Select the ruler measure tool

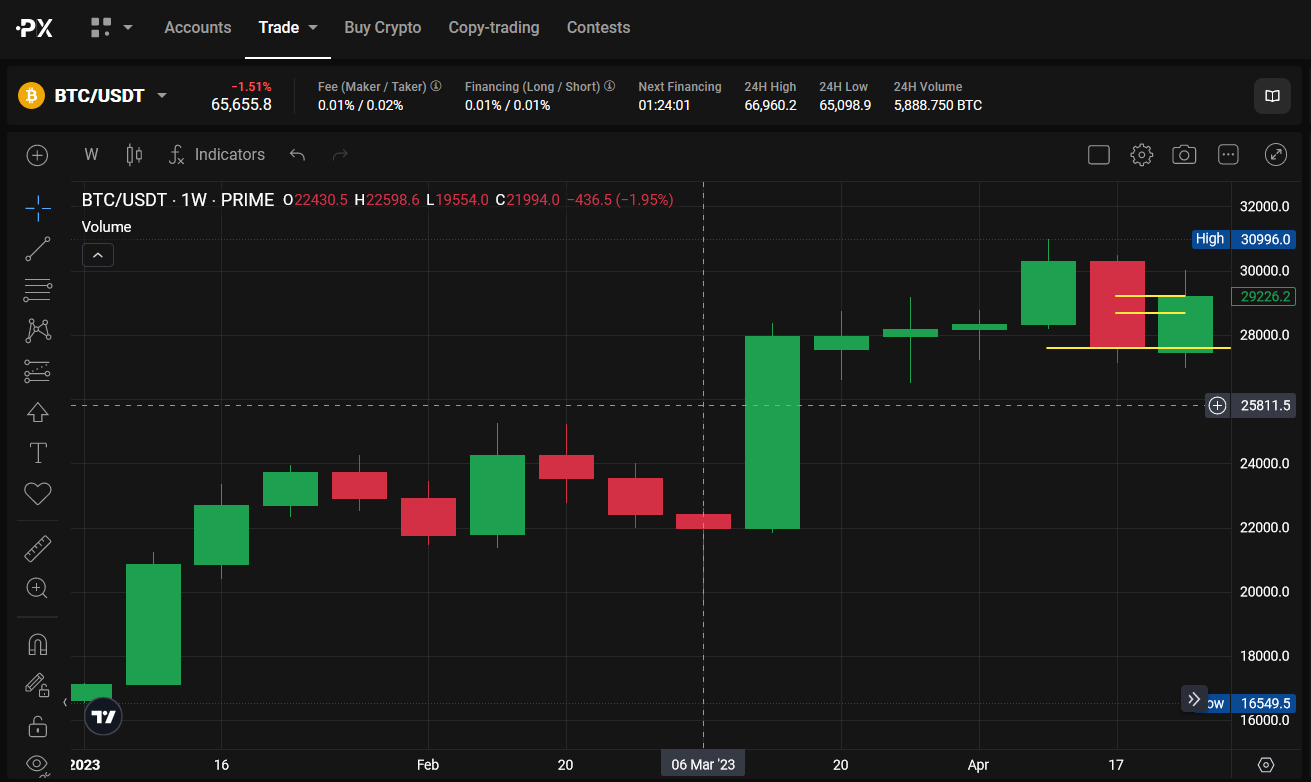coord(38,548)
